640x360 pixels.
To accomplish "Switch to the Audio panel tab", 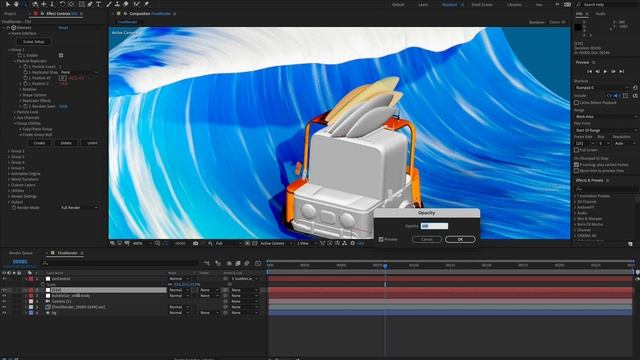I will tap(600, 14).
